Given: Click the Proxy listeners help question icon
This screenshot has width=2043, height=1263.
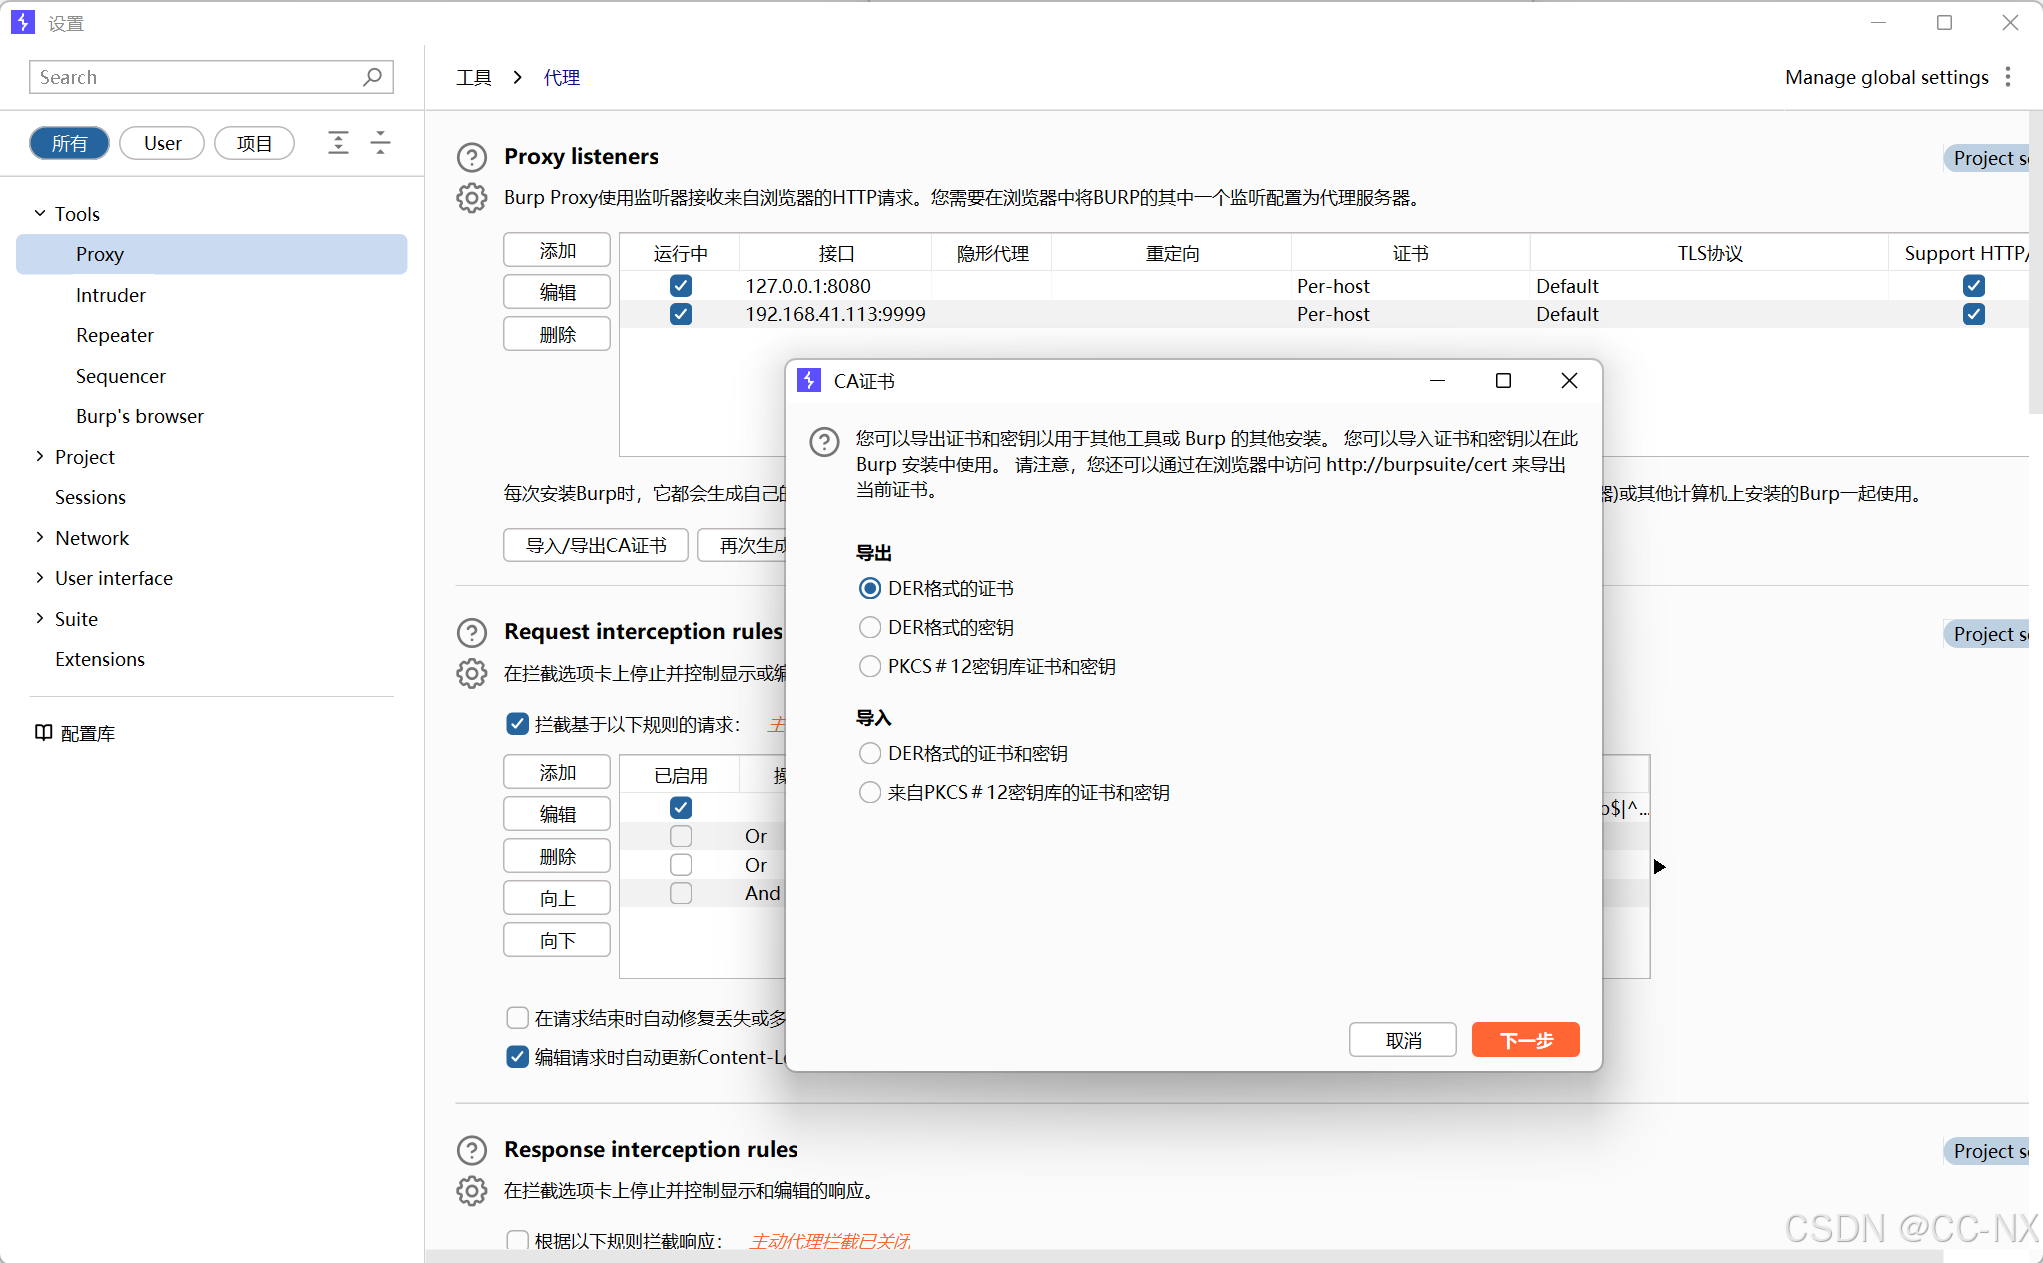Looking at the screenshot, I should pos(471,157).
